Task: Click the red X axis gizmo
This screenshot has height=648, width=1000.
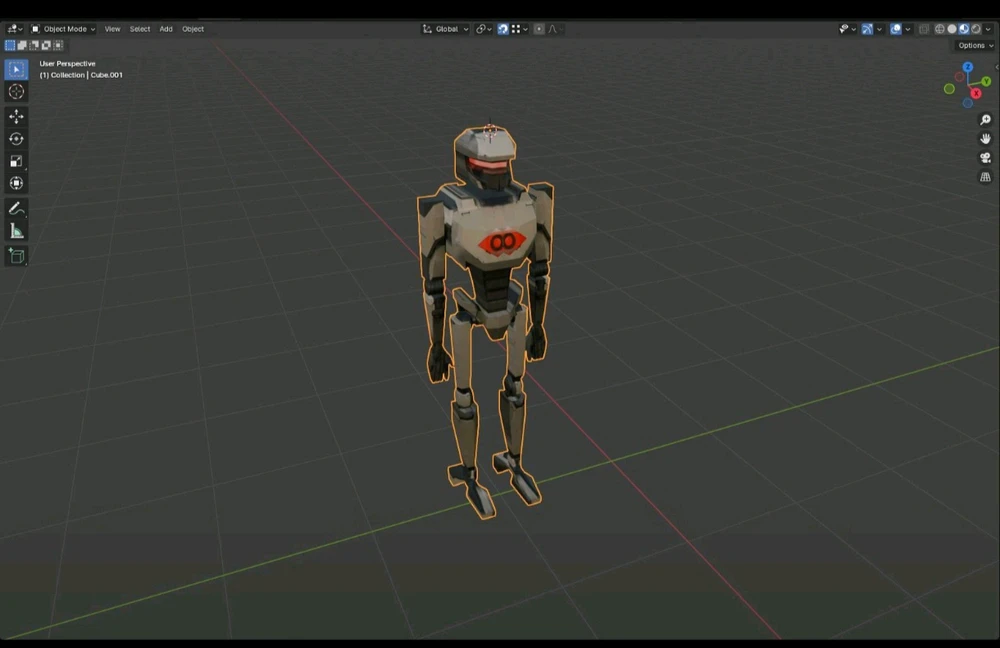Action: 976,93
